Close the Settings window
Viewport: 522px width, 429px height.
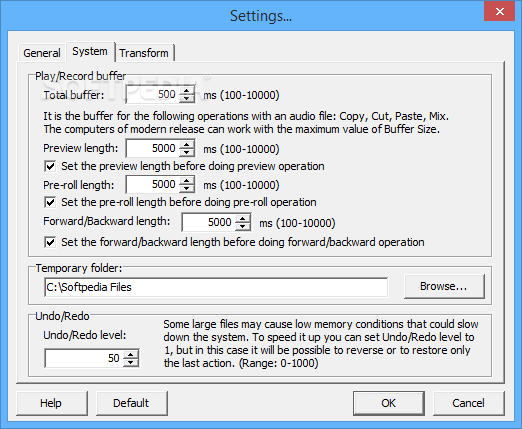coord(500,11)
